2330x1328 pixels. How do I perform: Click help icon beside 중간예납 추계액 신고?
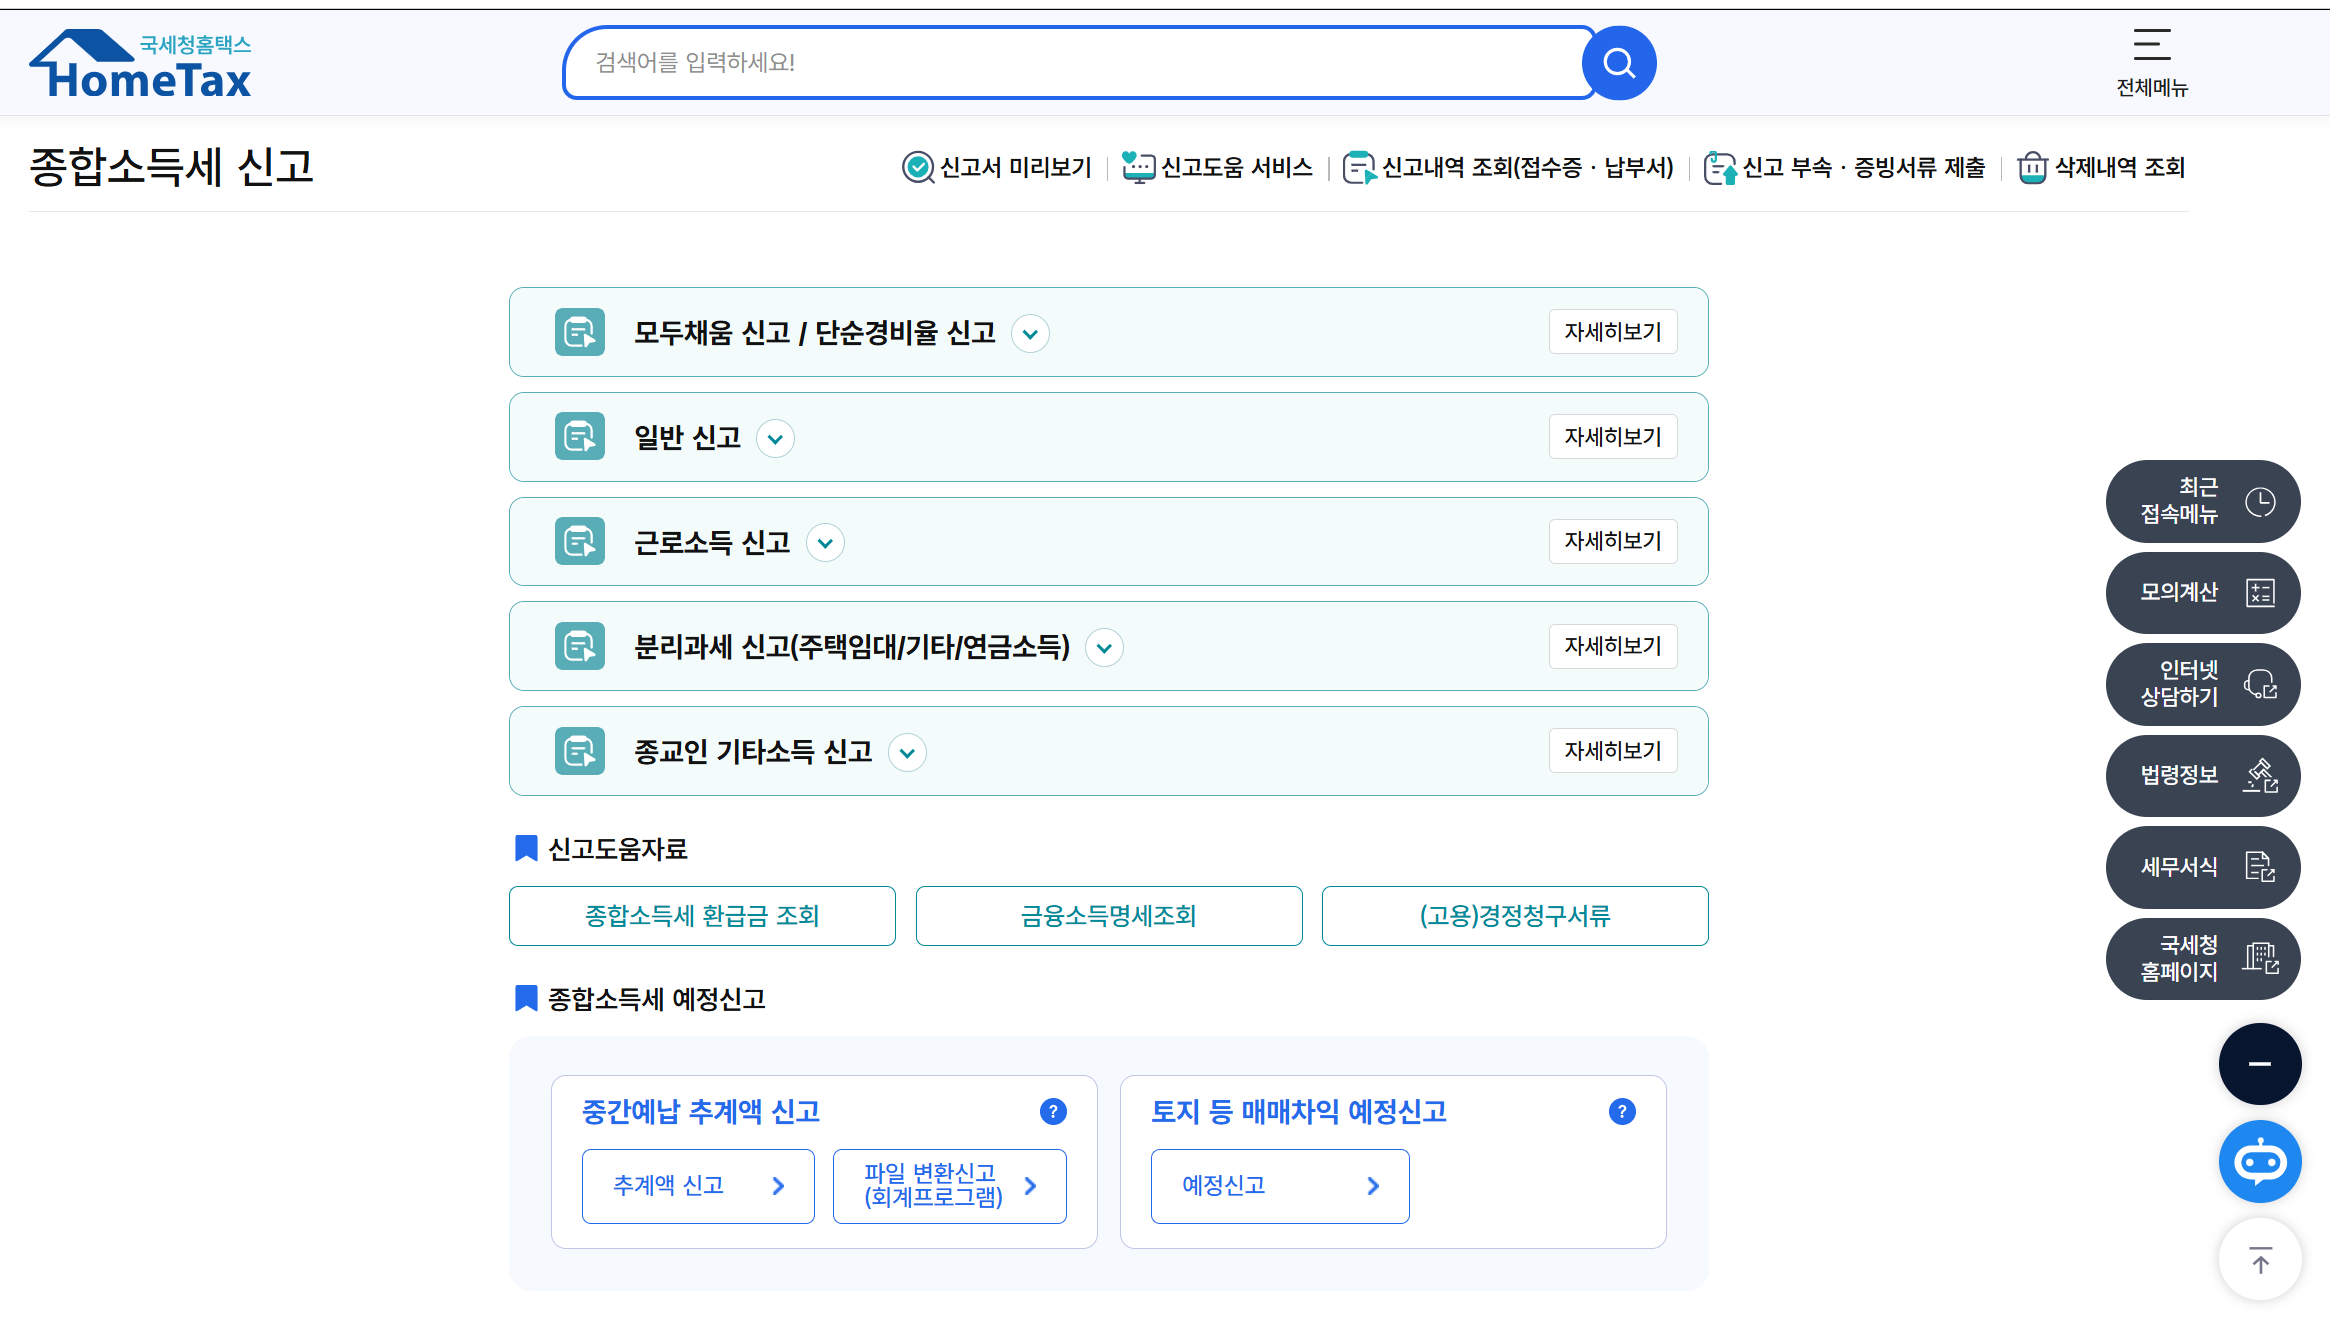(x=1053, y=1111)
